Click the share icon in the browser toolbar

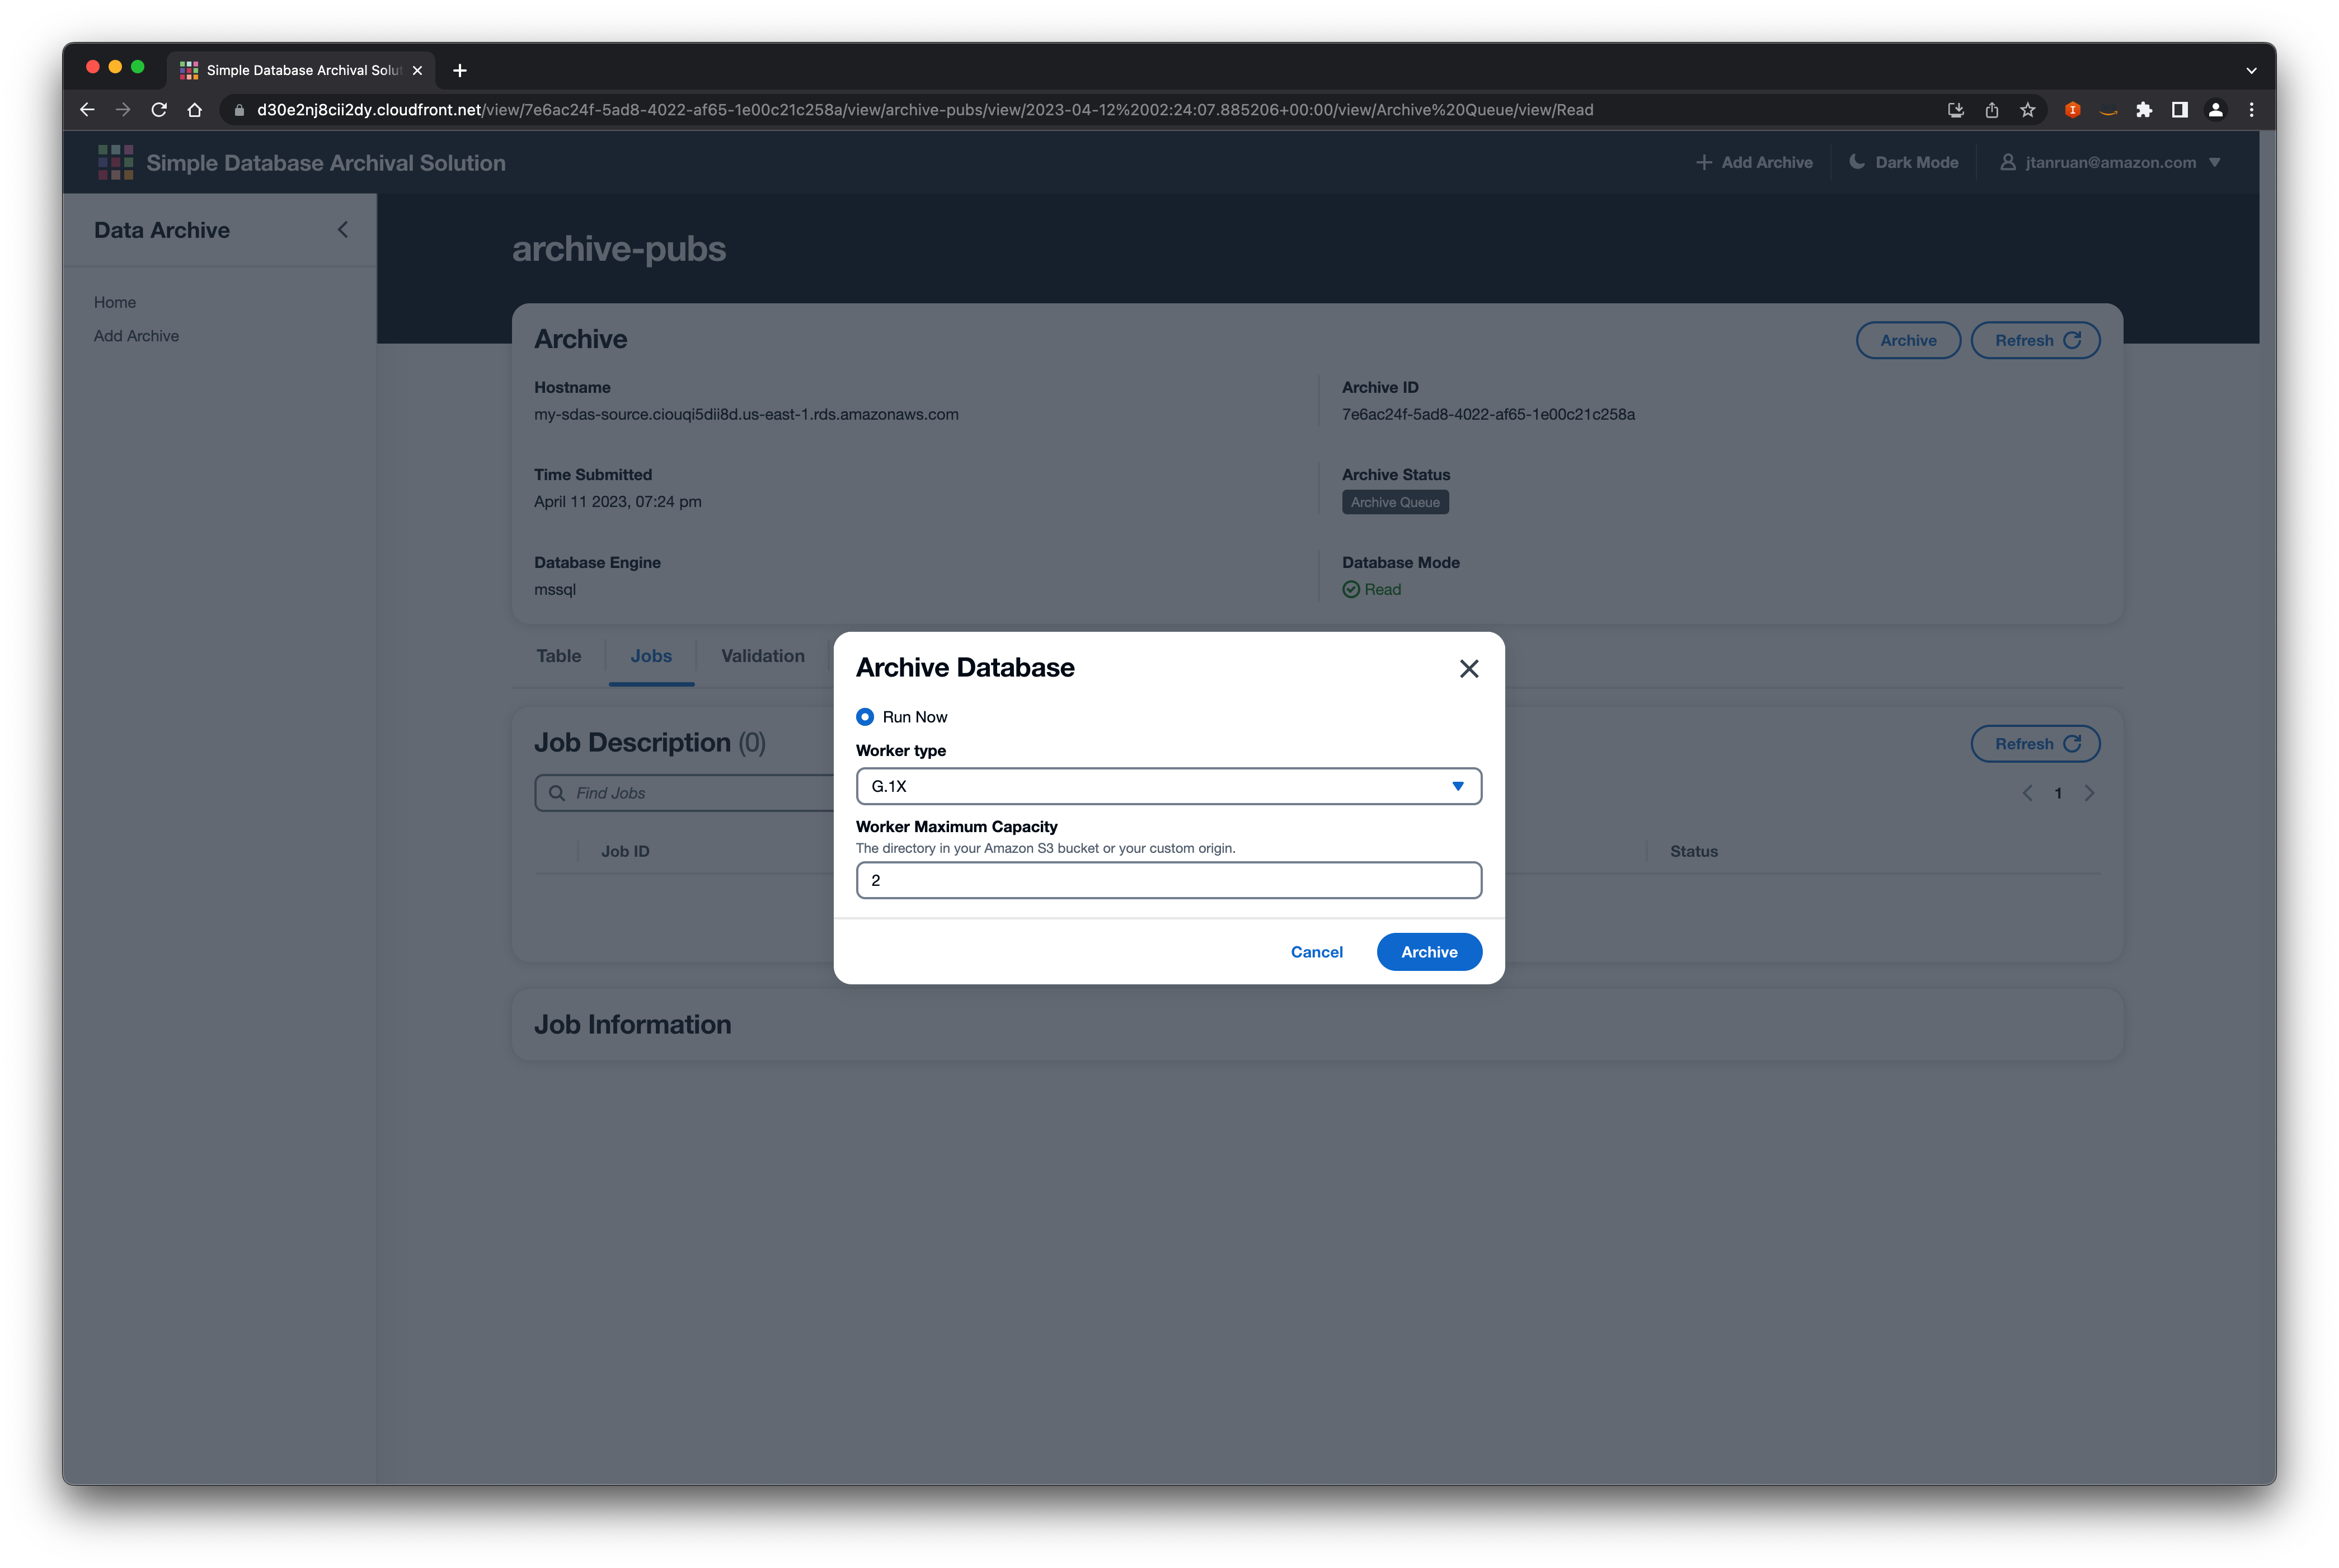(x=1992, y=110)
